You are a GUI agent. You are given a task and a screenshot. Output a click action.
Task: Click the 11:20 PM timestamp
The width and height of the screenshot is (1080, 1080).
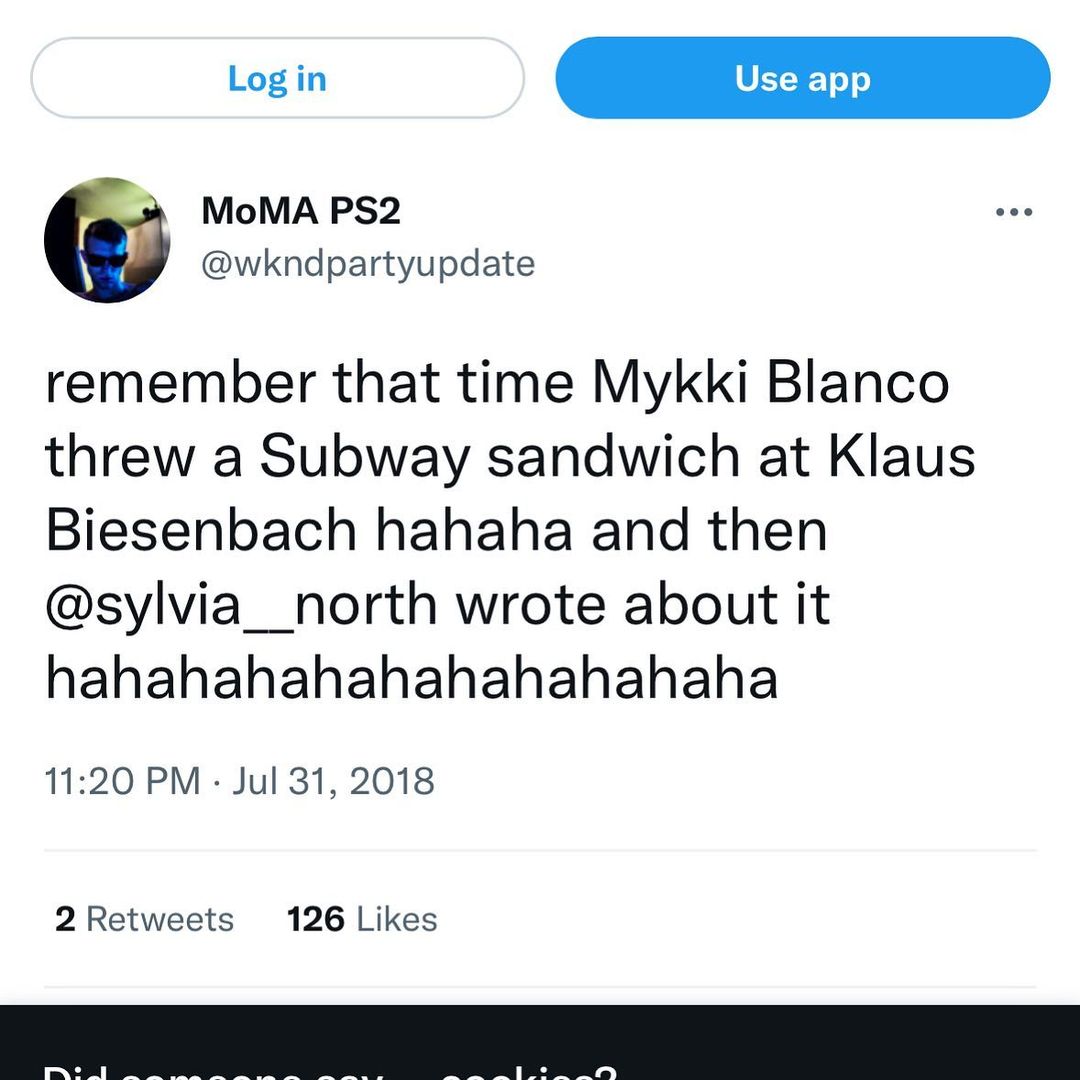pos(122,780)
